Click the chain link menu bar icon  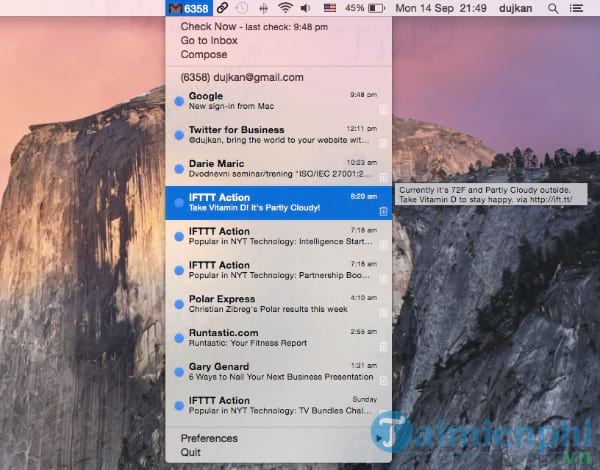coord(222,8)
